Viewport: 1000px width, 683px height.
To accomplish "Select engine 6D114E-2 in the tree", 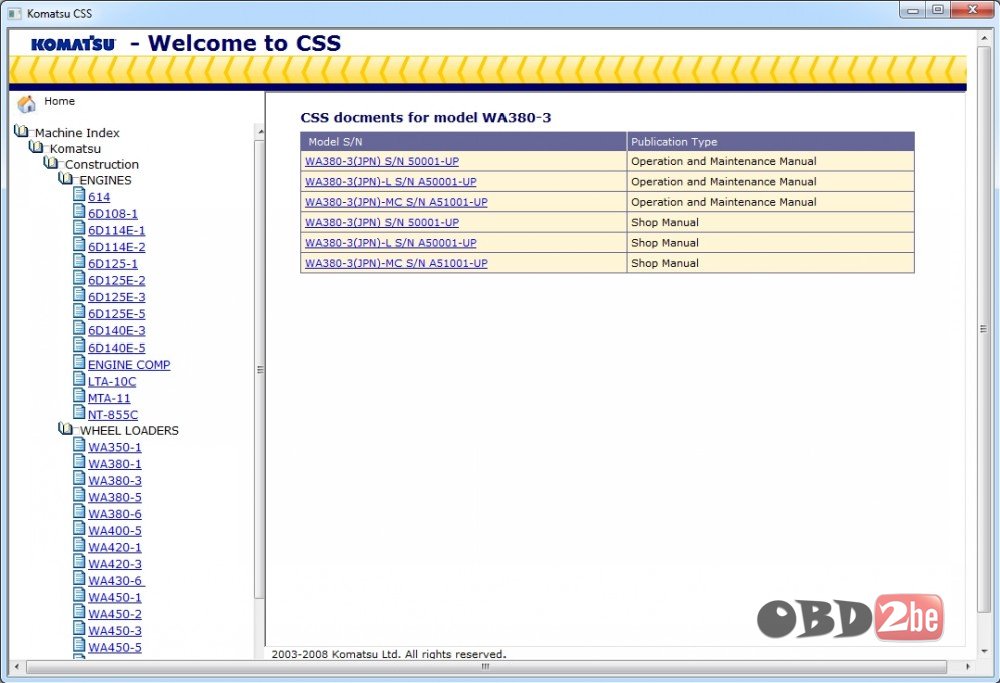I will click(x=117, y=247).
